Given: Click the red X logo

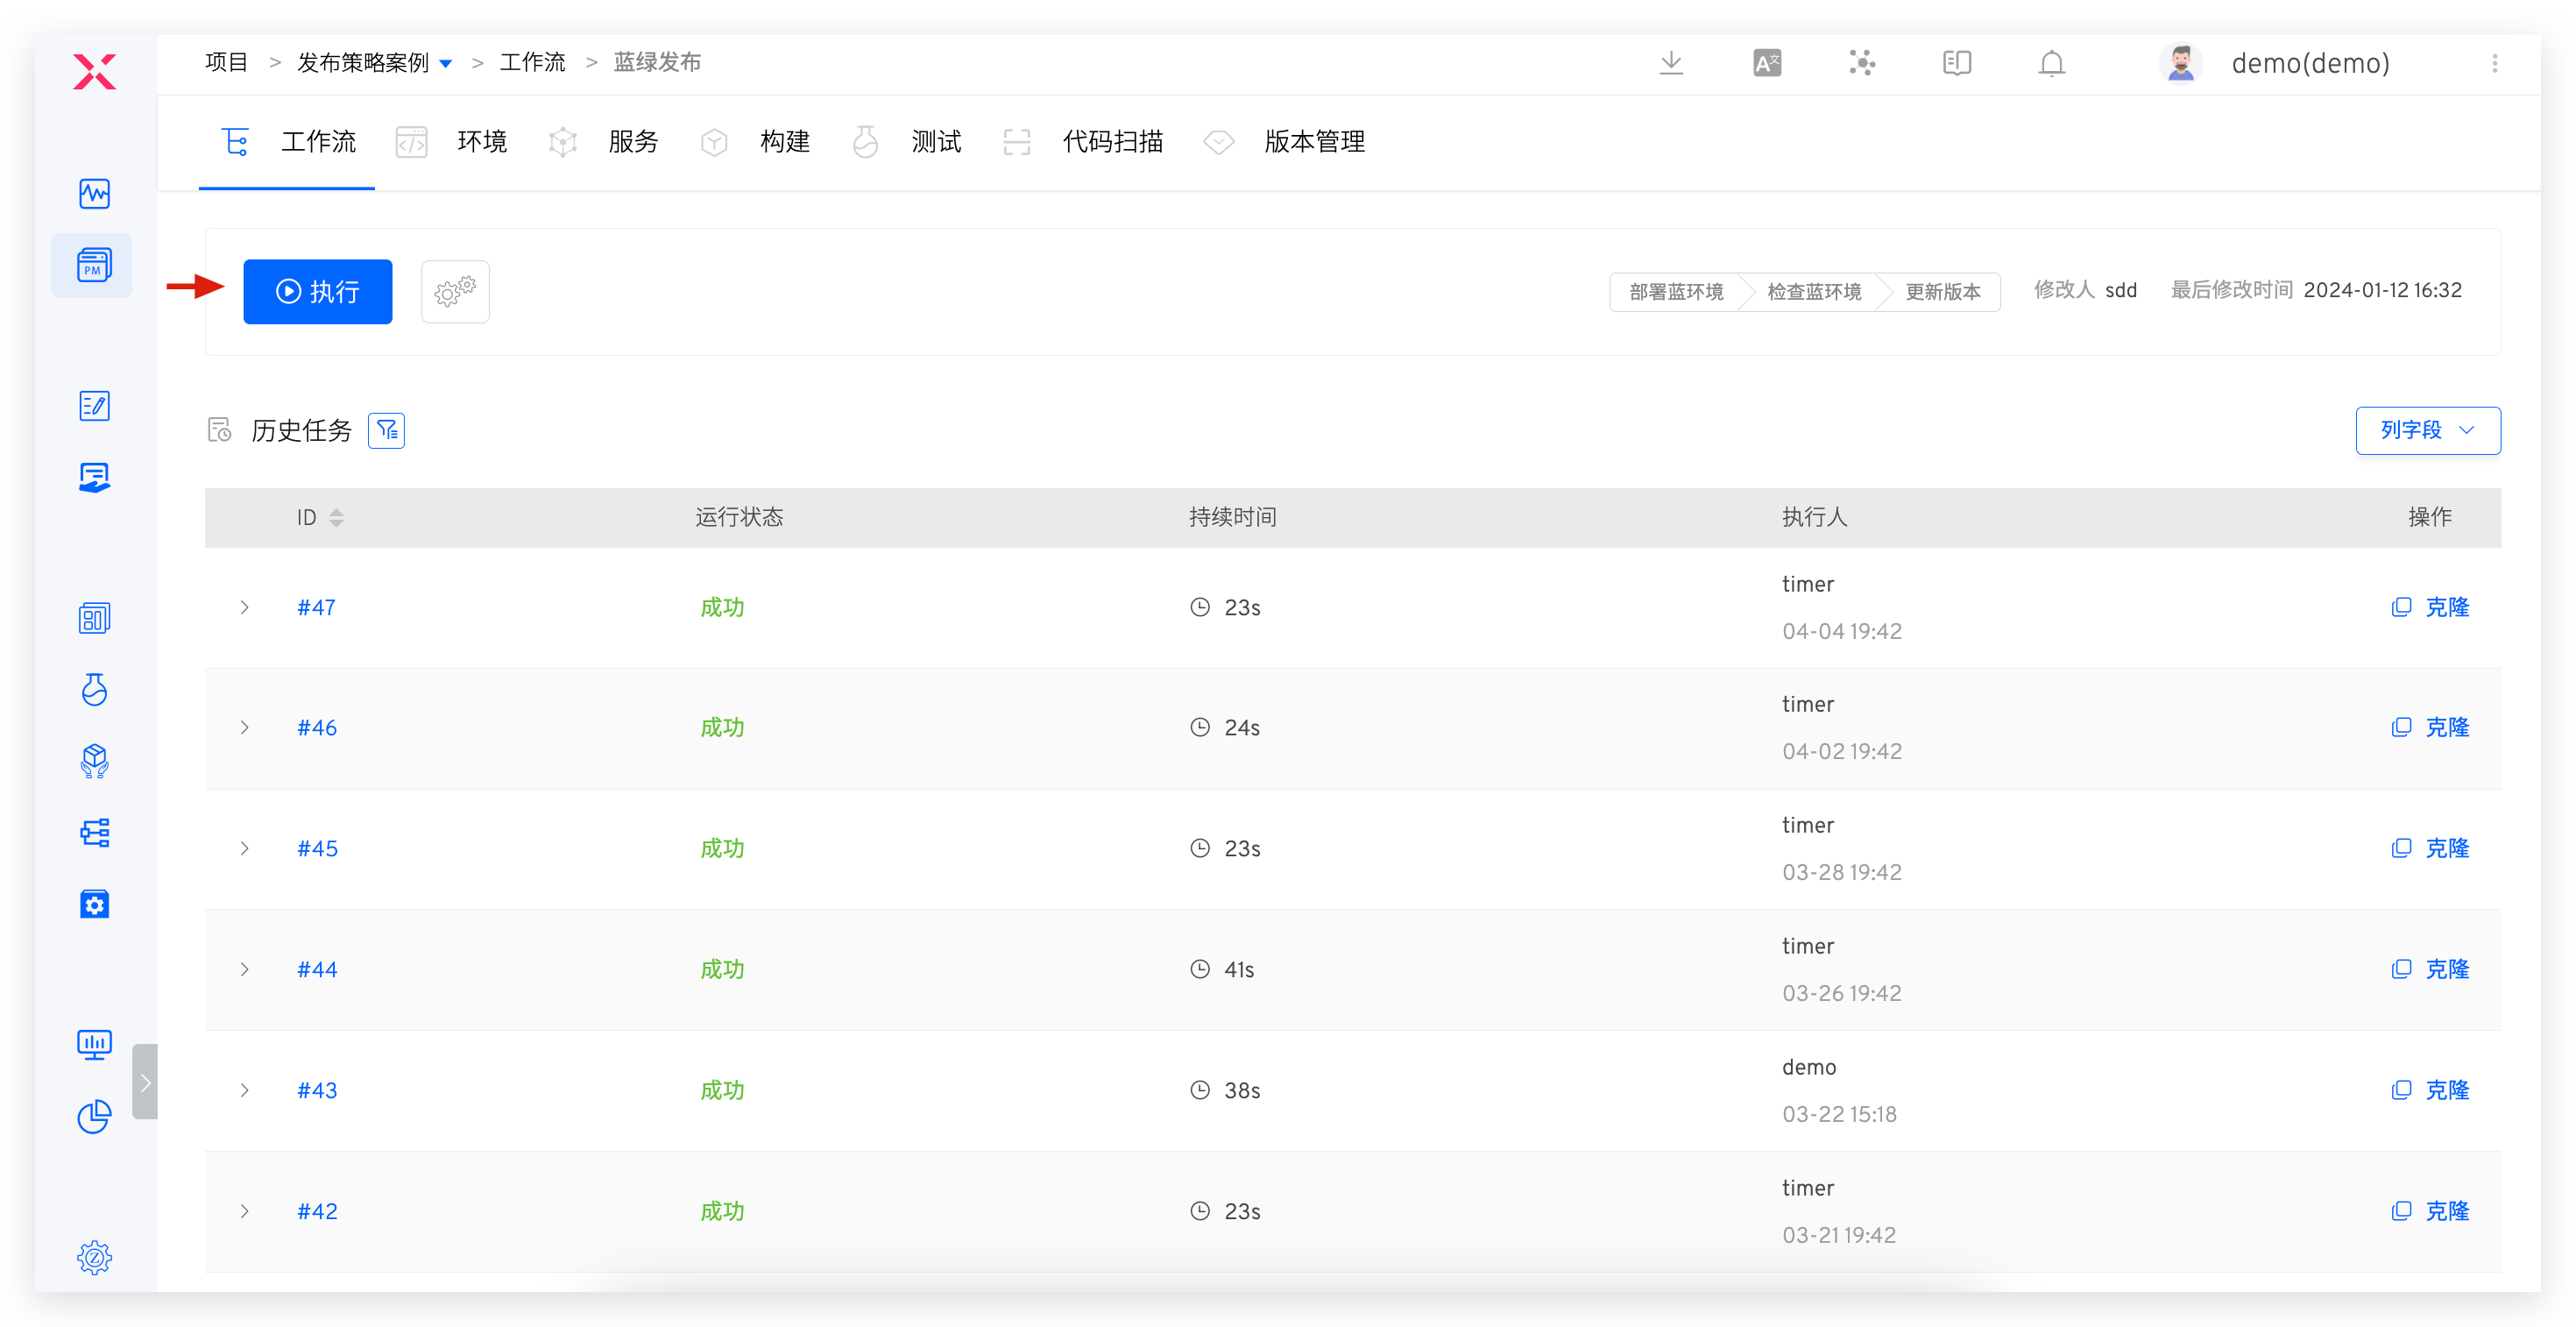Looking at the screenshot, I should pos(94,71).
